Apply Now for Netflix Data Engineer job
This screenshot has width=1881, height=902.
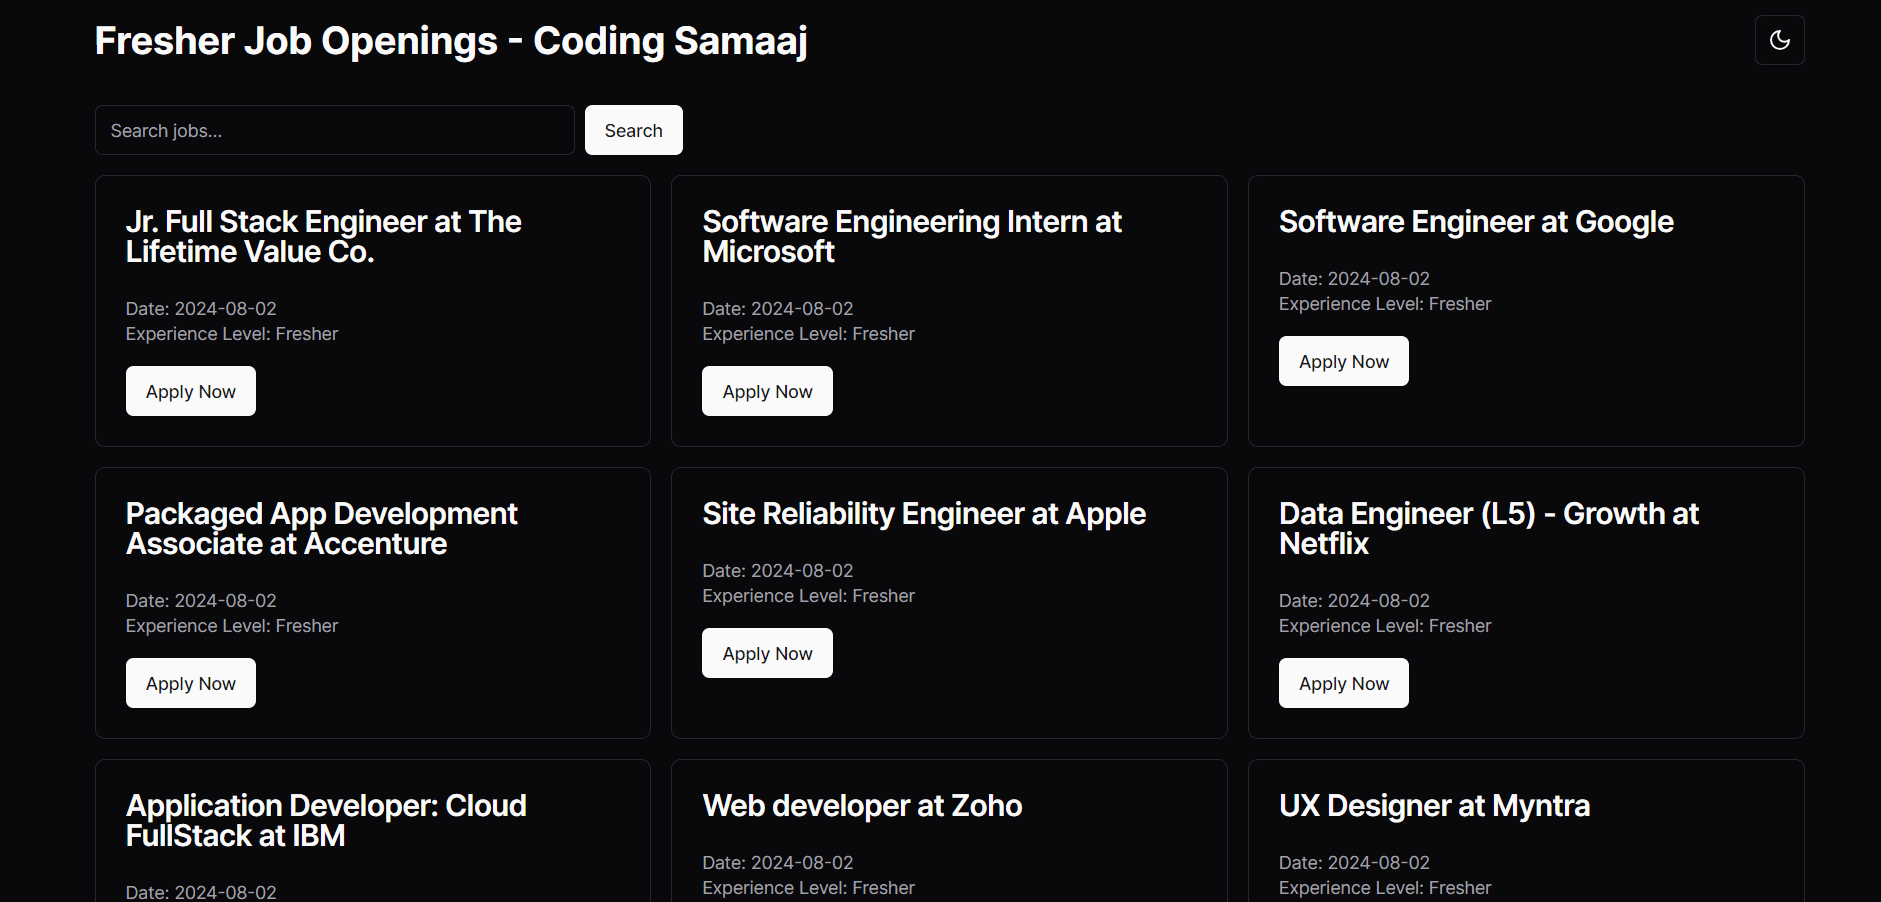pyautogui.click(x=1344, y=683)
